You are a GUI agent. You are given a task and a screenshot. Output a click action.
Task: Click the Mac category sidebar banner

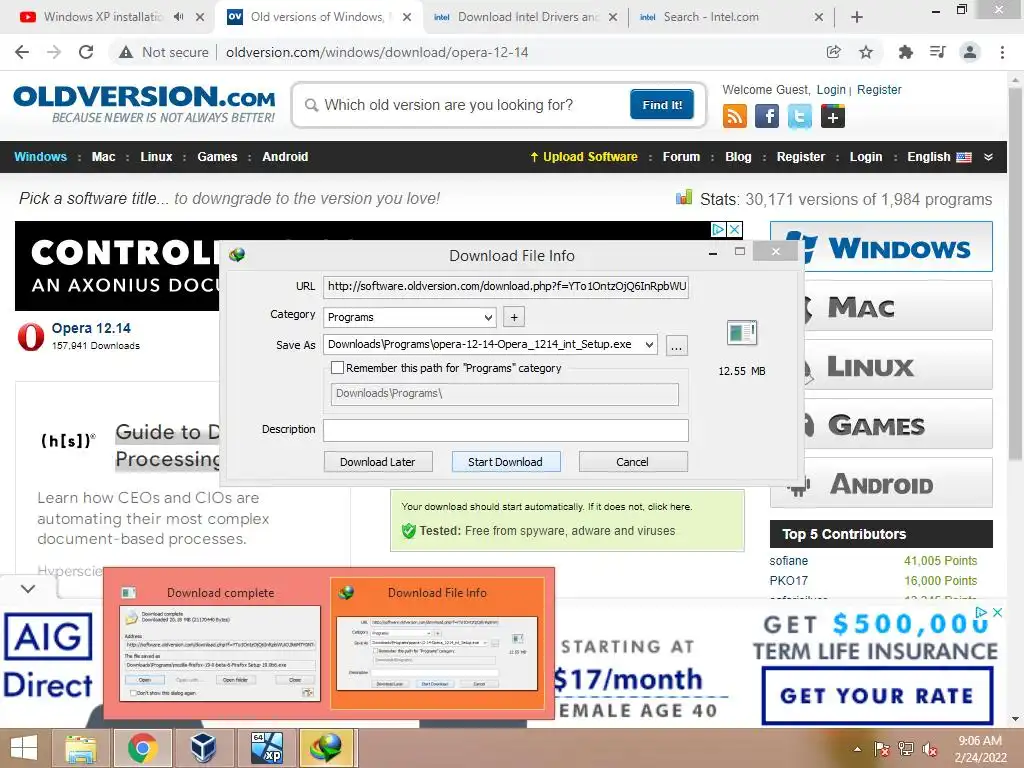(x=882, y=307)
